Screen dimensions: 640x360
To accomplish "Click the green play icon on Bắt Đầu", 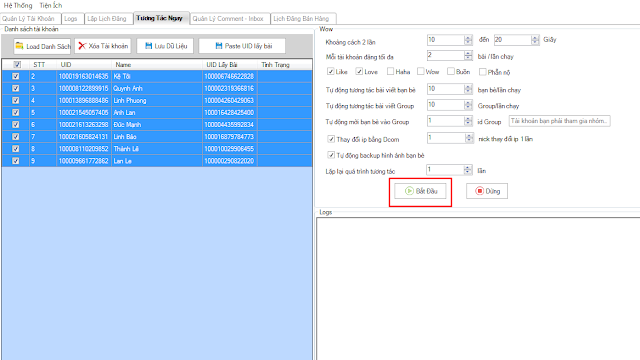I will 409,191.
